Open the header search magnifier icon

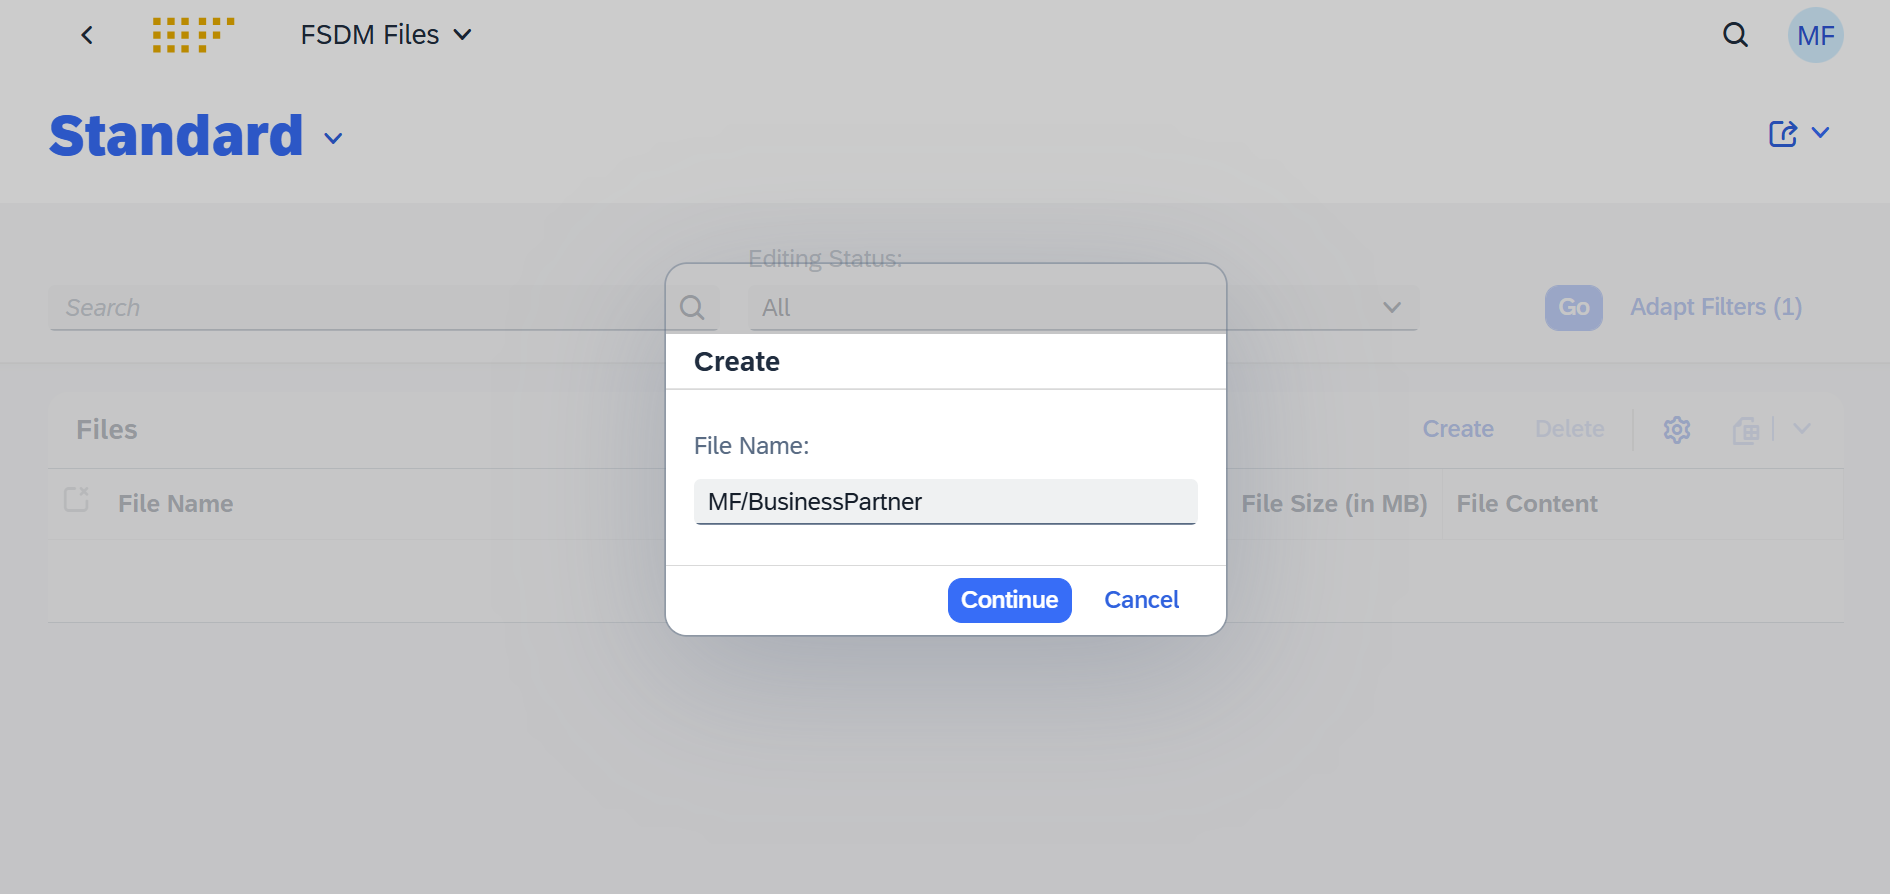[1735, 35]
